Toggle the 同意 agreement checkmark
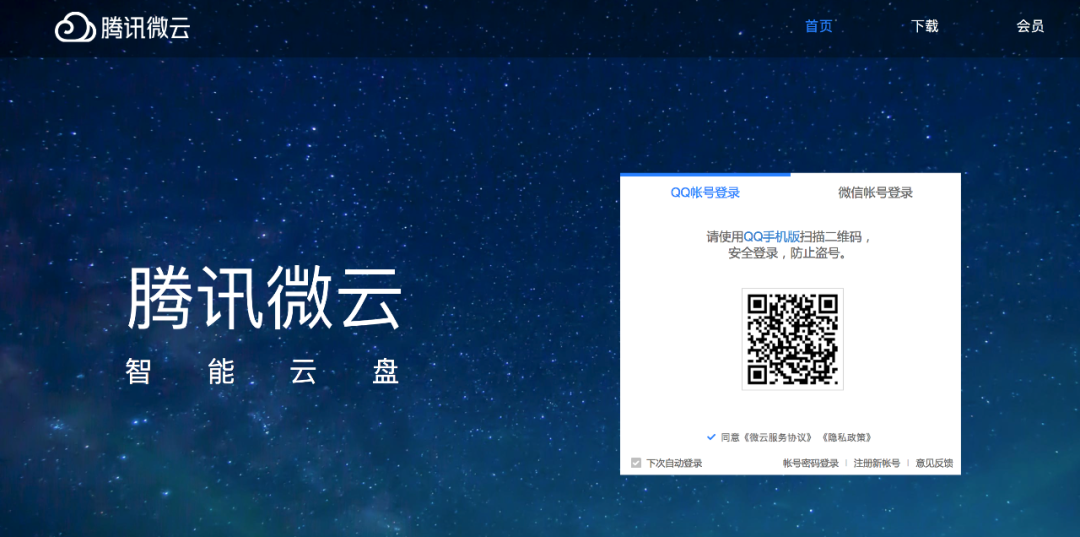Image resolution: width=1080 pixels, height=537 pixels. tap(712, 436)
